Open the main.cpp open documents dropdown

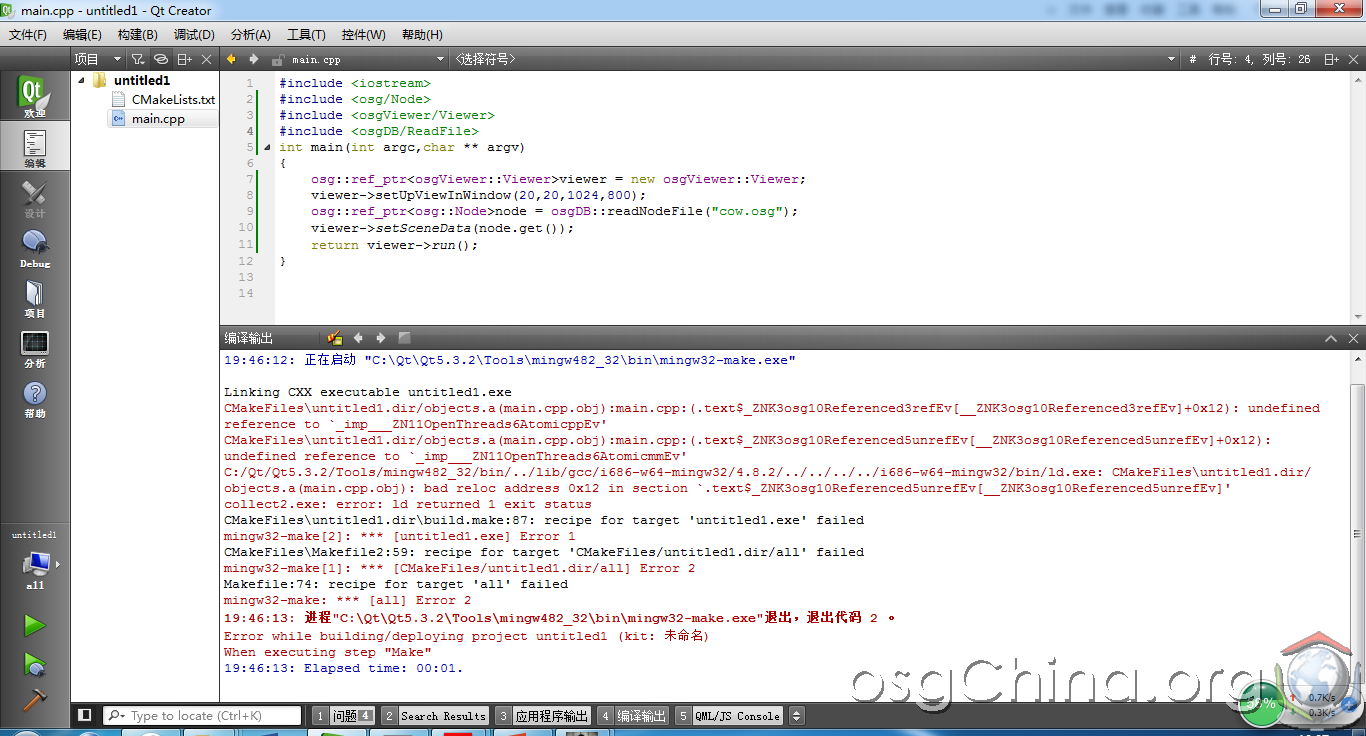(x=367, y=60)
